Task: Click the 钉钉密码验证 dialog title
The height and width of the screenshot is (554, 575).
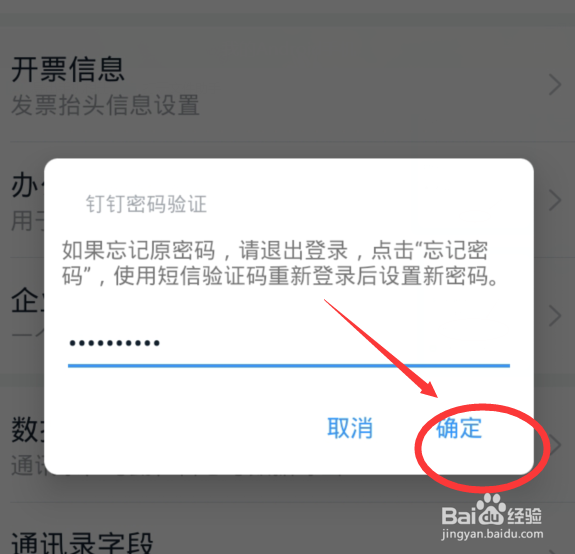Action: pos(146,204)
